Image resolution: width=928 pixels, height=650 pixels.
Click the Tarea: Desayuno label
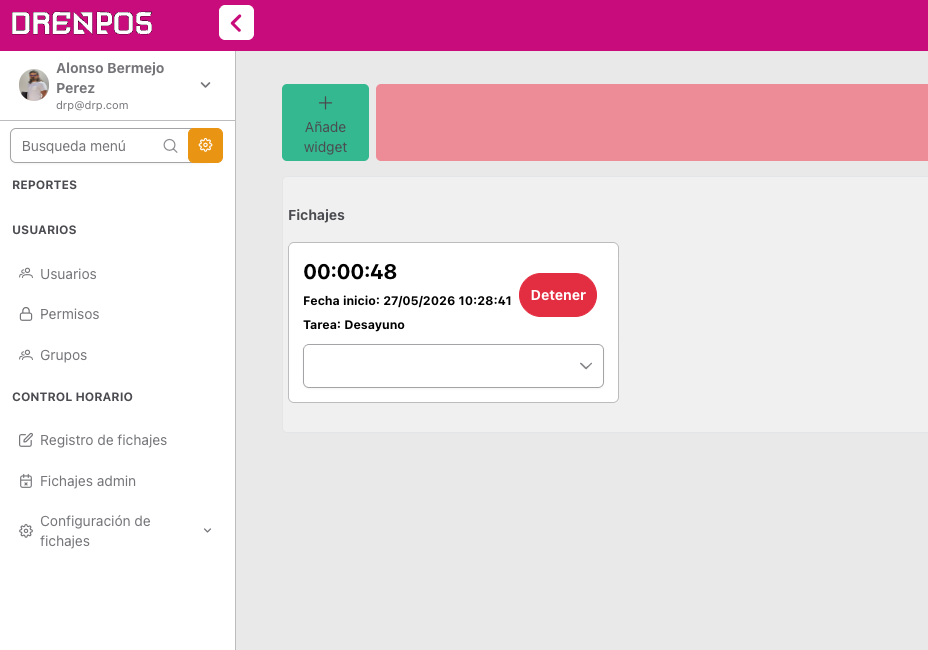(354, 324)
